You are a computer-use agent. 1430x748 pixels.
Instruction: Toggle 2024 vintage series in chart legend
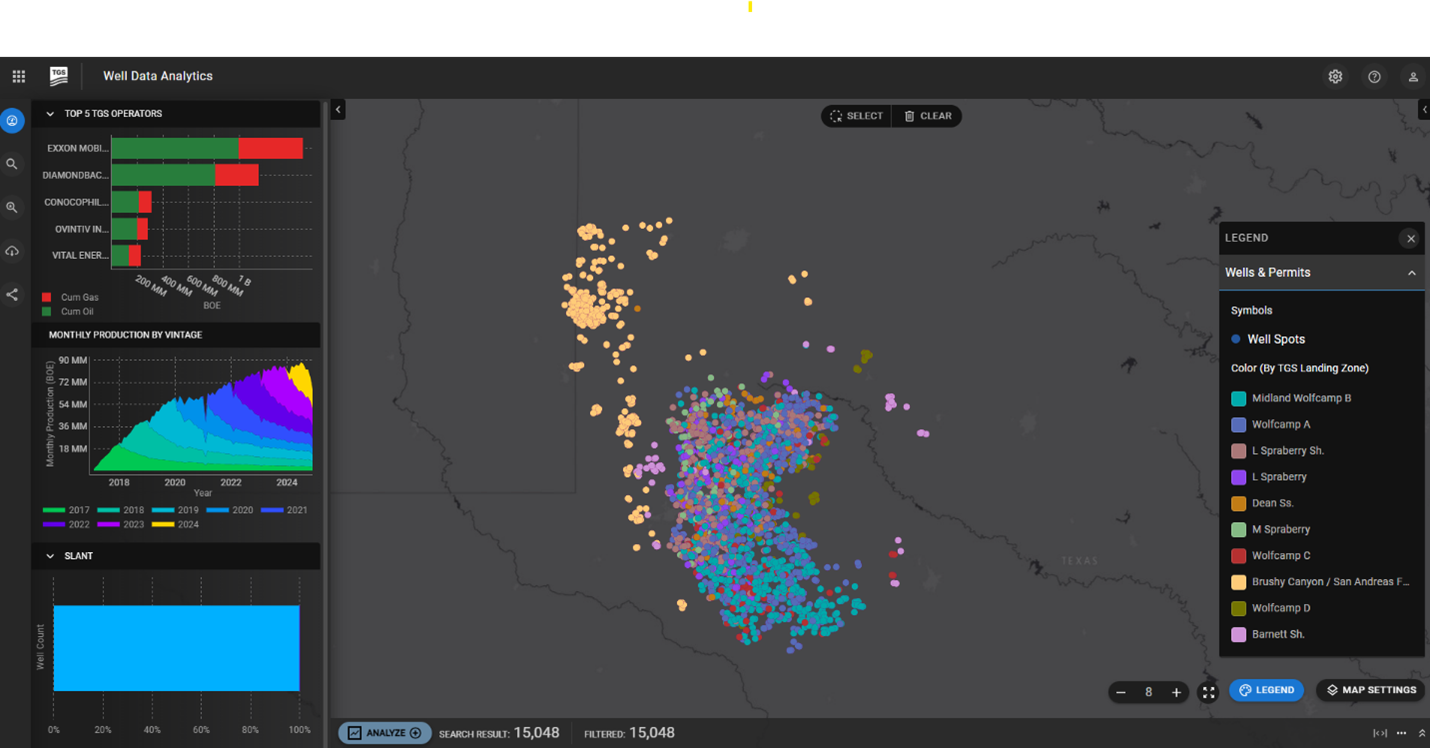pyautogui.click(x=161, y=524)
